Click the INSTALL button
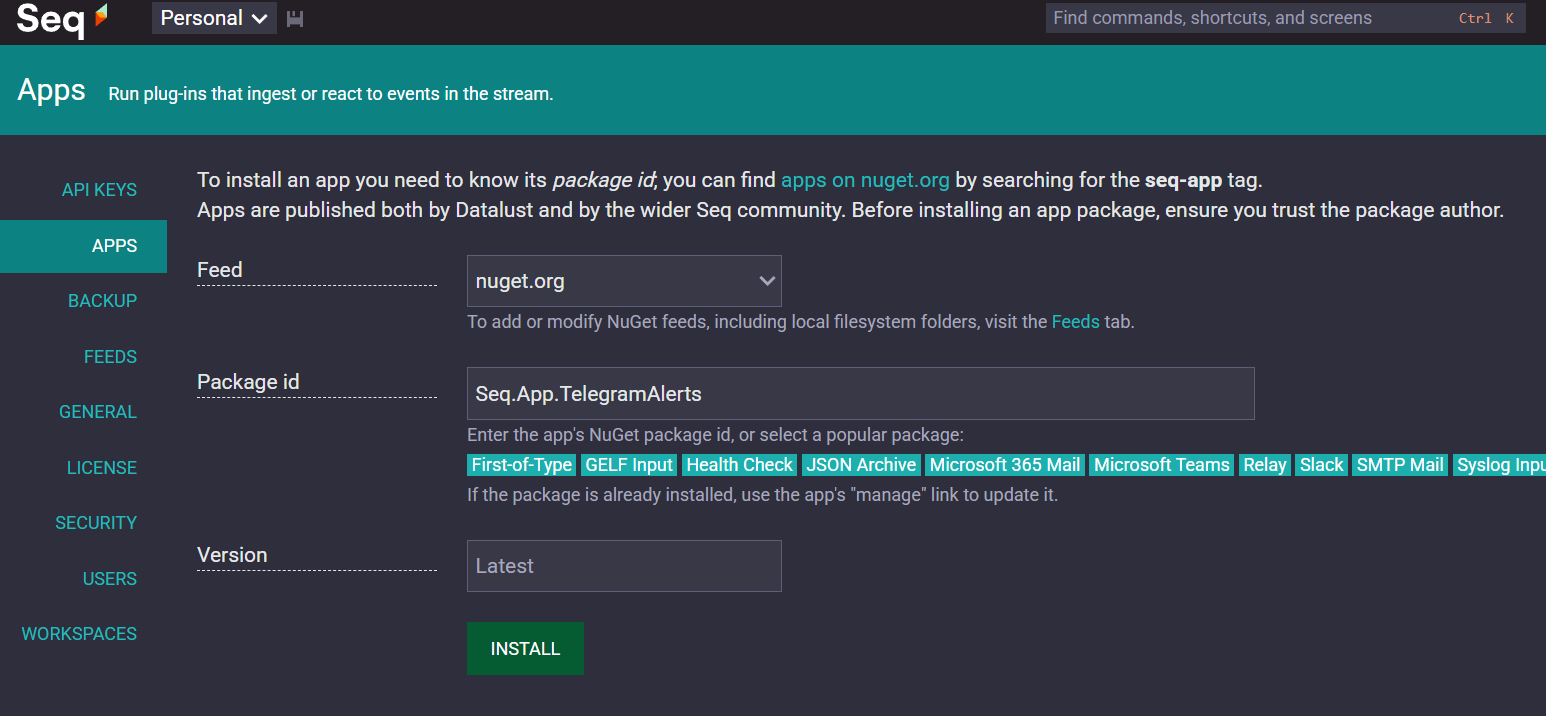The image size is (1546, 716). pos(525,649)
